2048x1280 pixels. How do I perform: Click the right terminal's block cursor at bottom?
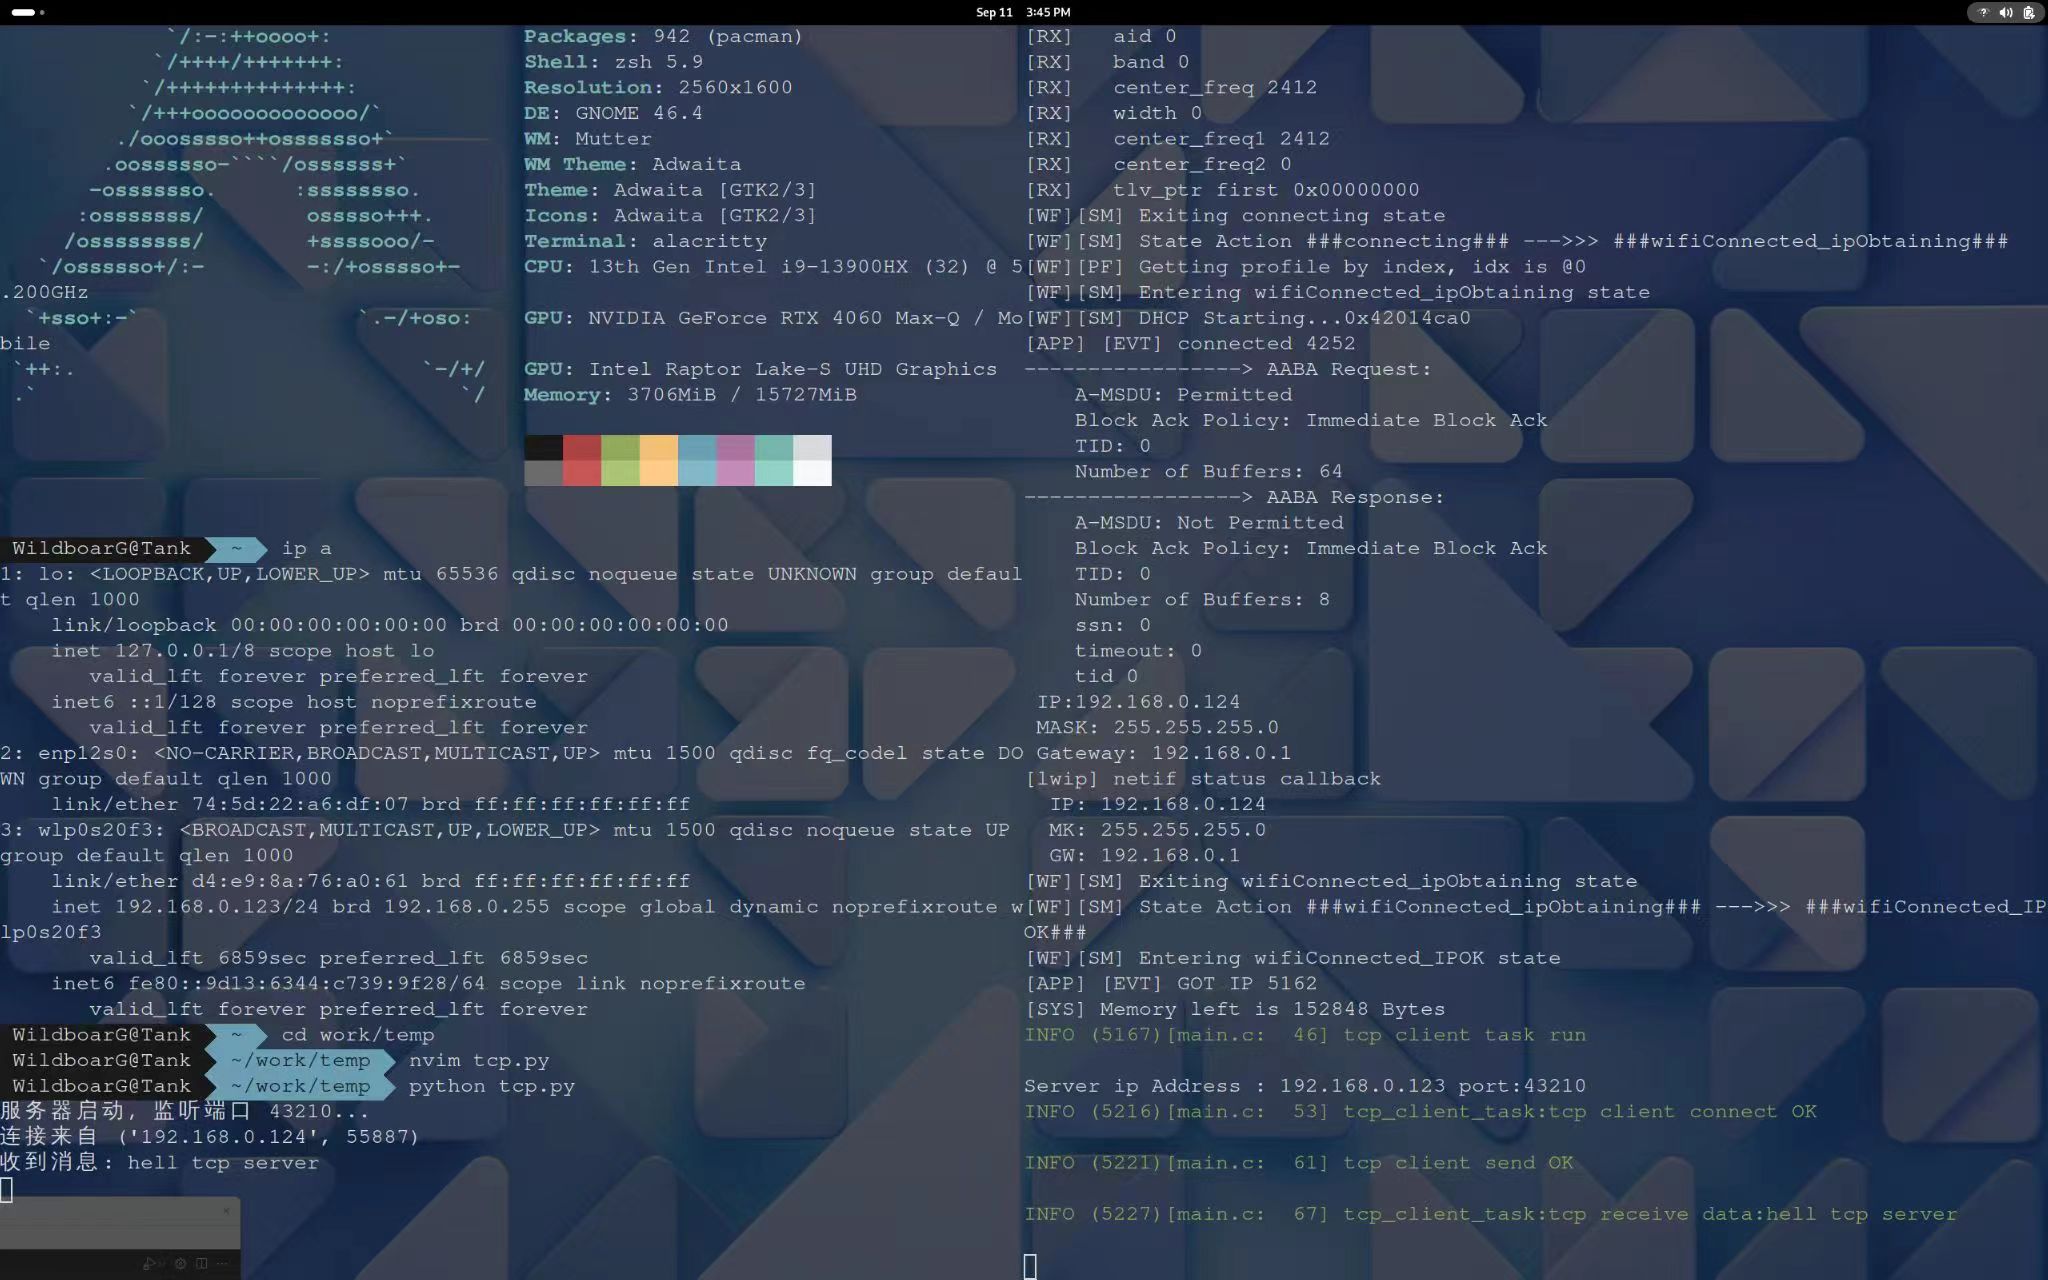(1030, 1266)
